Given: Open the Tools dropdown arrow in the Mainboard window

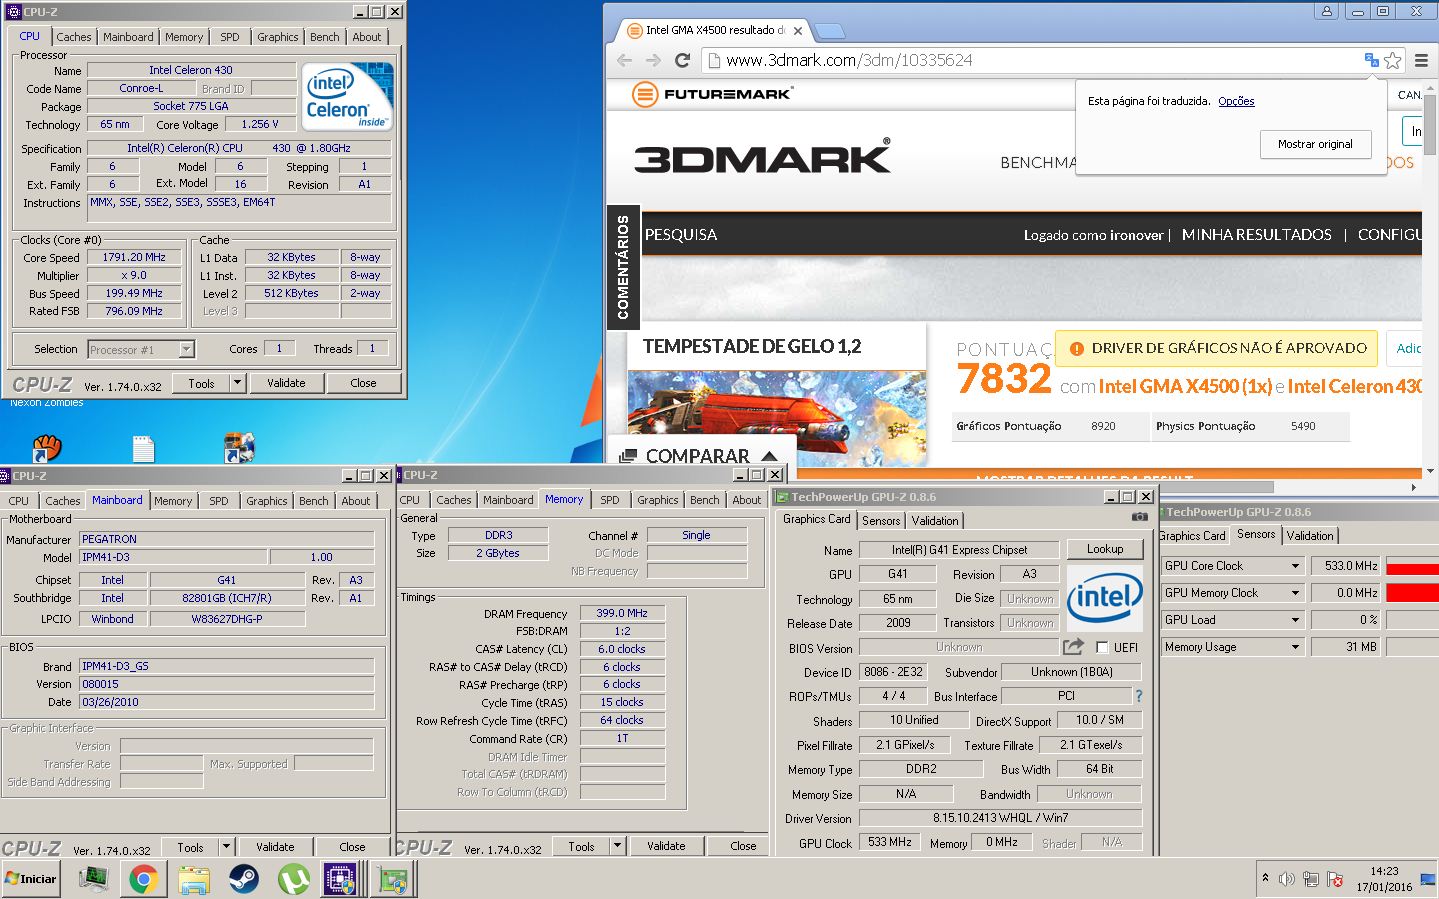Looking at the screenshot, I should pyautogui.click(x=226, y=846).
